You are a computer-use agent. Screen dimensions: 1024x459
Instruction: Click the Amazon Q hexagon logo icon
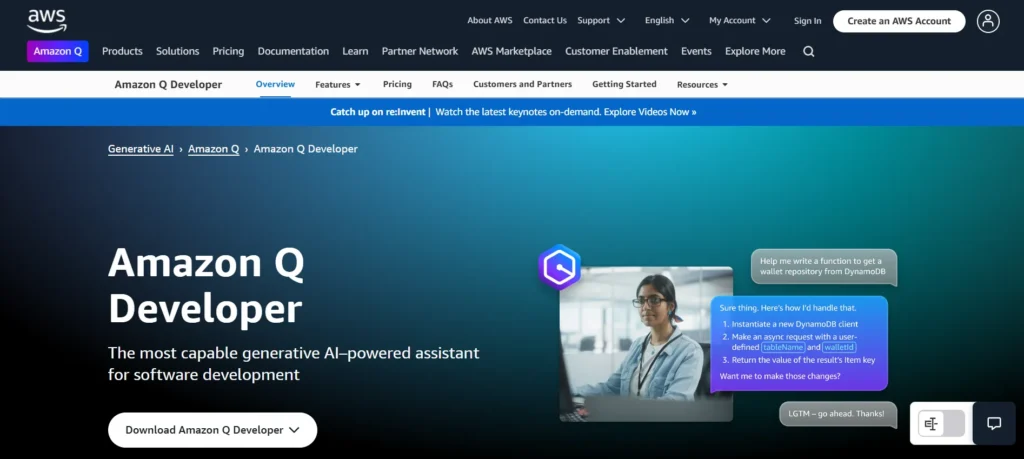(559, 267)
